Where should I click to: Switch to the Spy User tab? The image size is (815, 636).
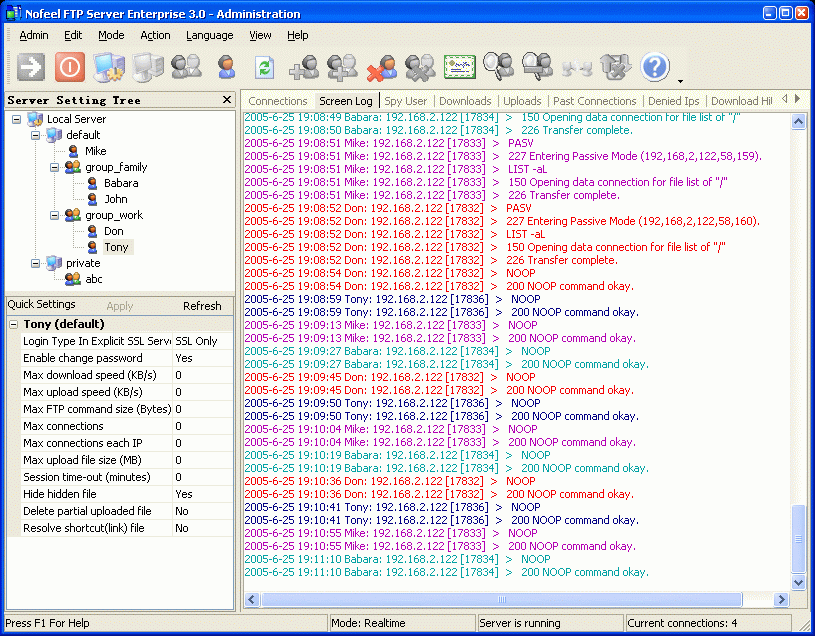click(405, 101)
